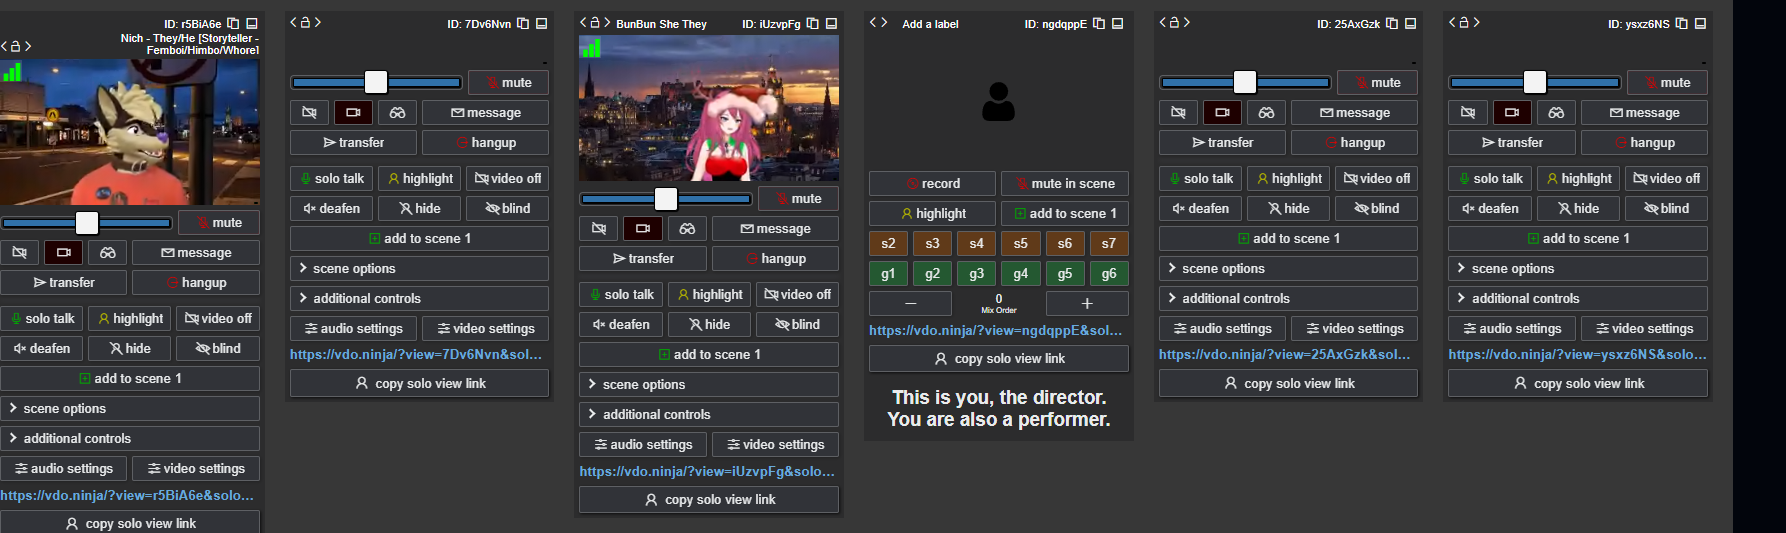
Task: Click the volume slider for guest r5BiA6e
Action: point(87,223)
